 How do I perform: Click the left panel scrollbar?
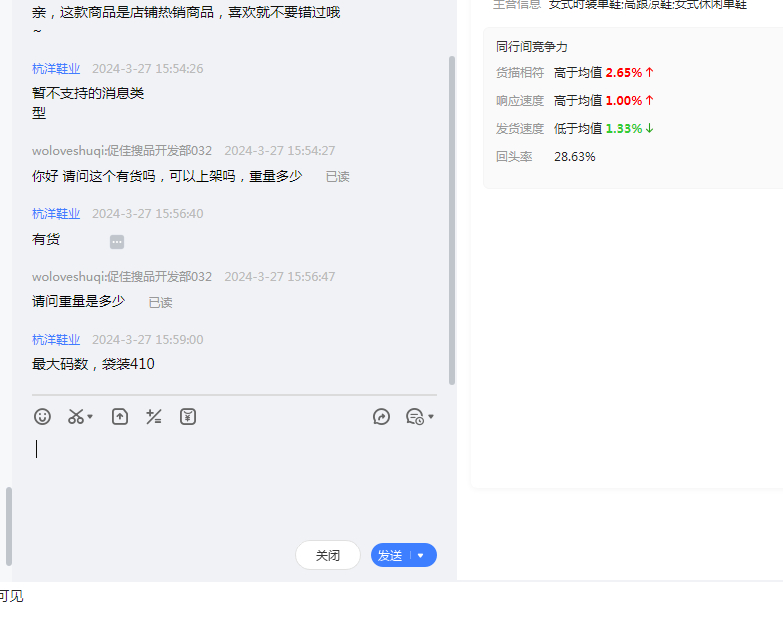coord(9,540)
